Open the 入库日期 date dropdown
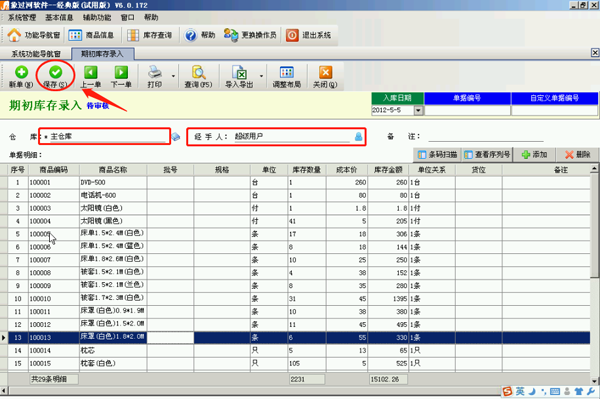600x399 pixels. coord(418,111)
